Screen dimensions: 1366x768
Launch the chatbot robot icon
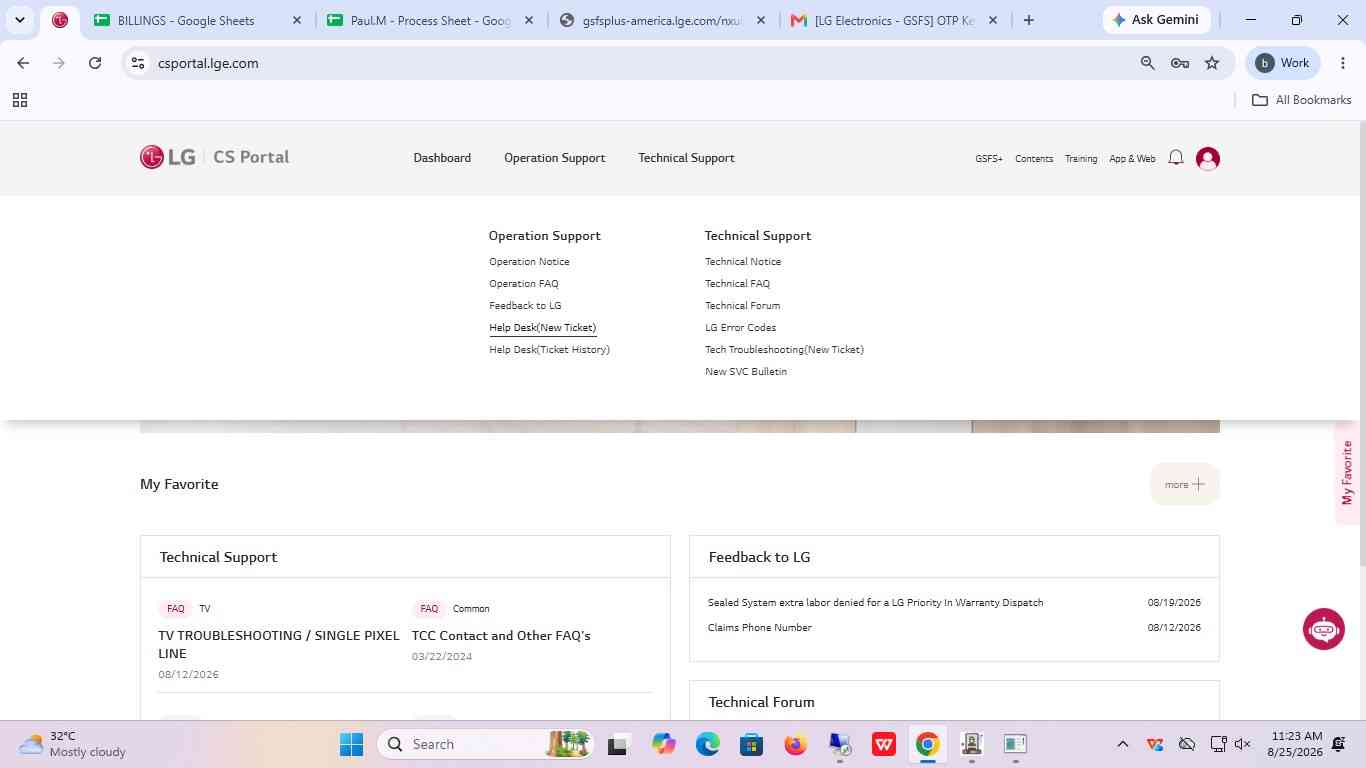coord(1324,629)
